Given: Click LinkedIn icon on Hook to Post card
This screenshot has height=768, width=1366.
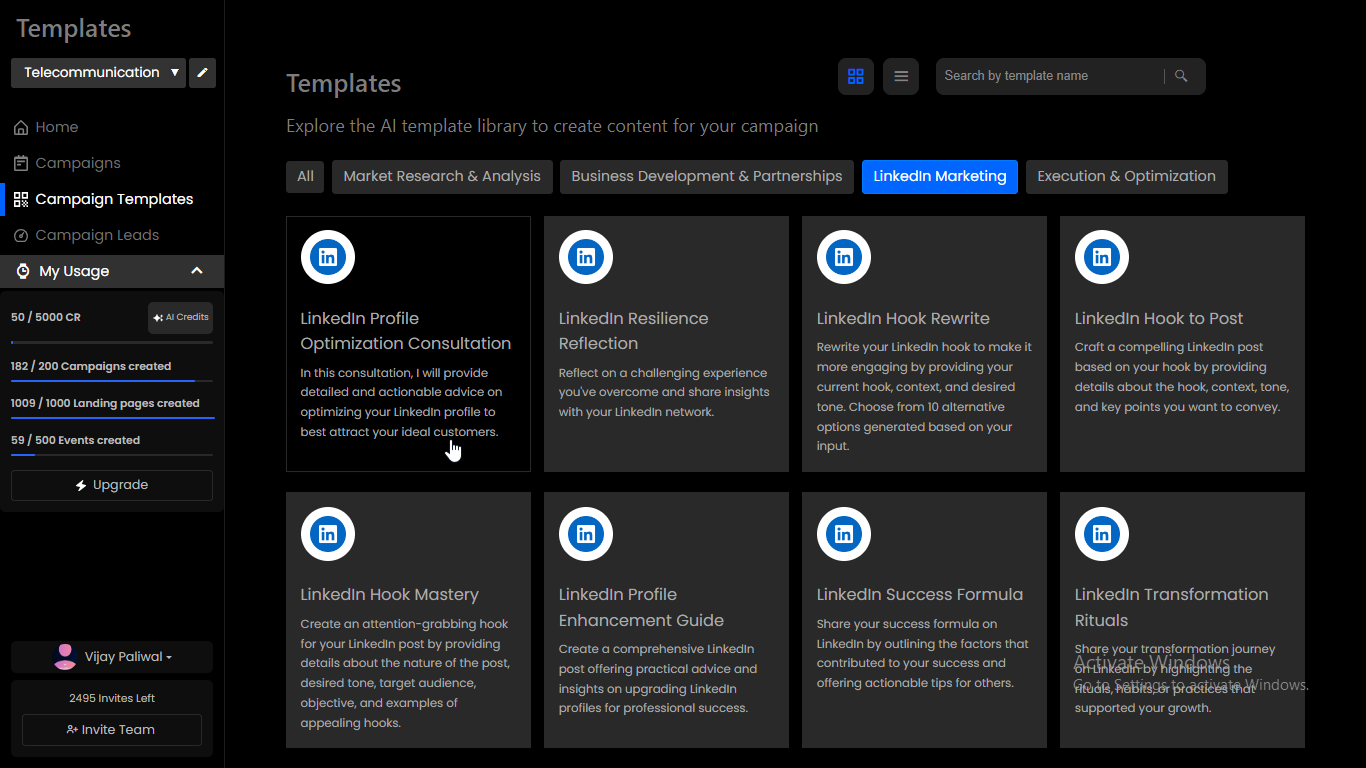Looking at the screenshot, I should coord(1102,257).
